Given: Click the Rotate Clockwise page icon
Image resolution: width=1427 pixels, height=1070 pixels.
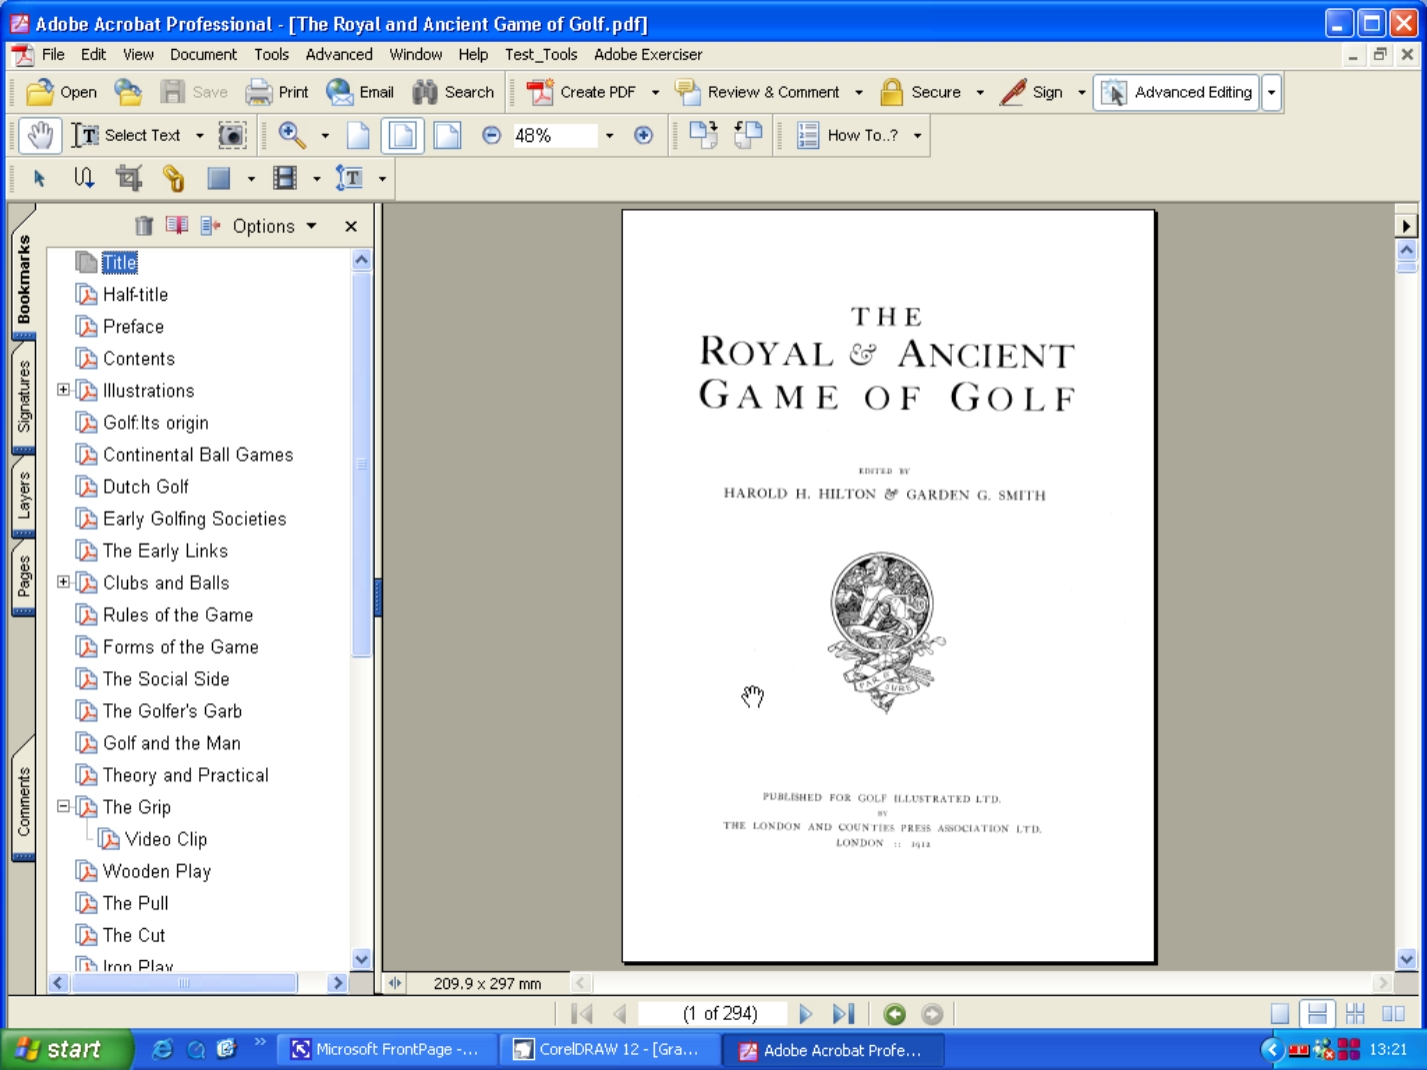Looking at the screenshot, I should click(x=703, y=135).
